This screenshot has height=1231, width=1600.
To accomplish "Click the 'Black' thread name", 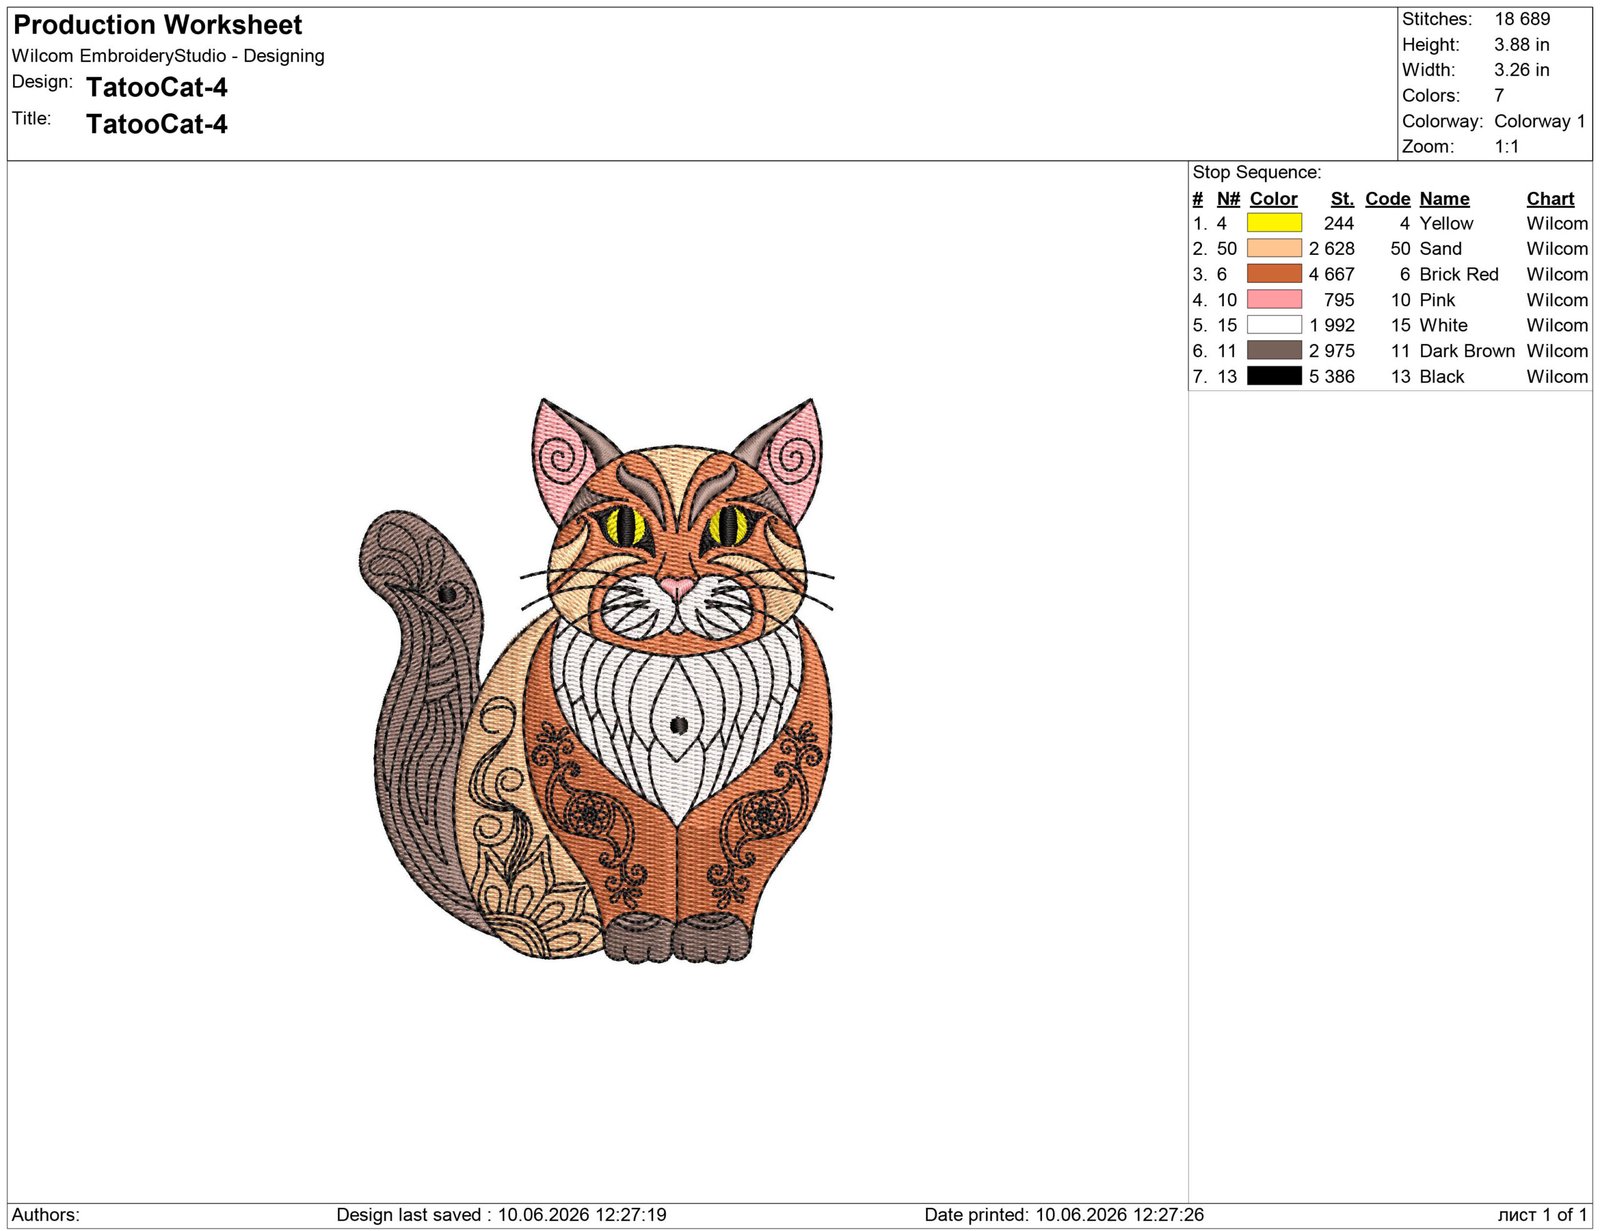I will (x=1442, y=376).
